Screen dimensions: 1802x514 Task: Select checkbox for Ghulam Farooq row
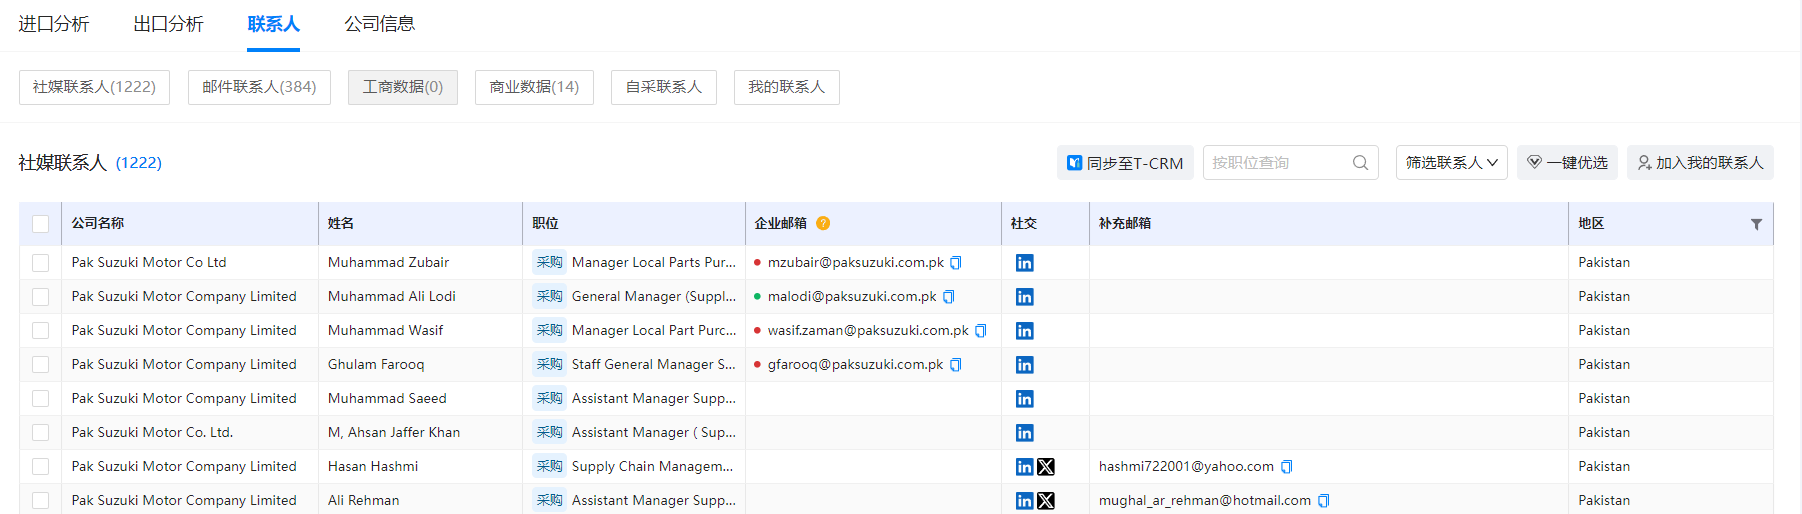point(41,365)
